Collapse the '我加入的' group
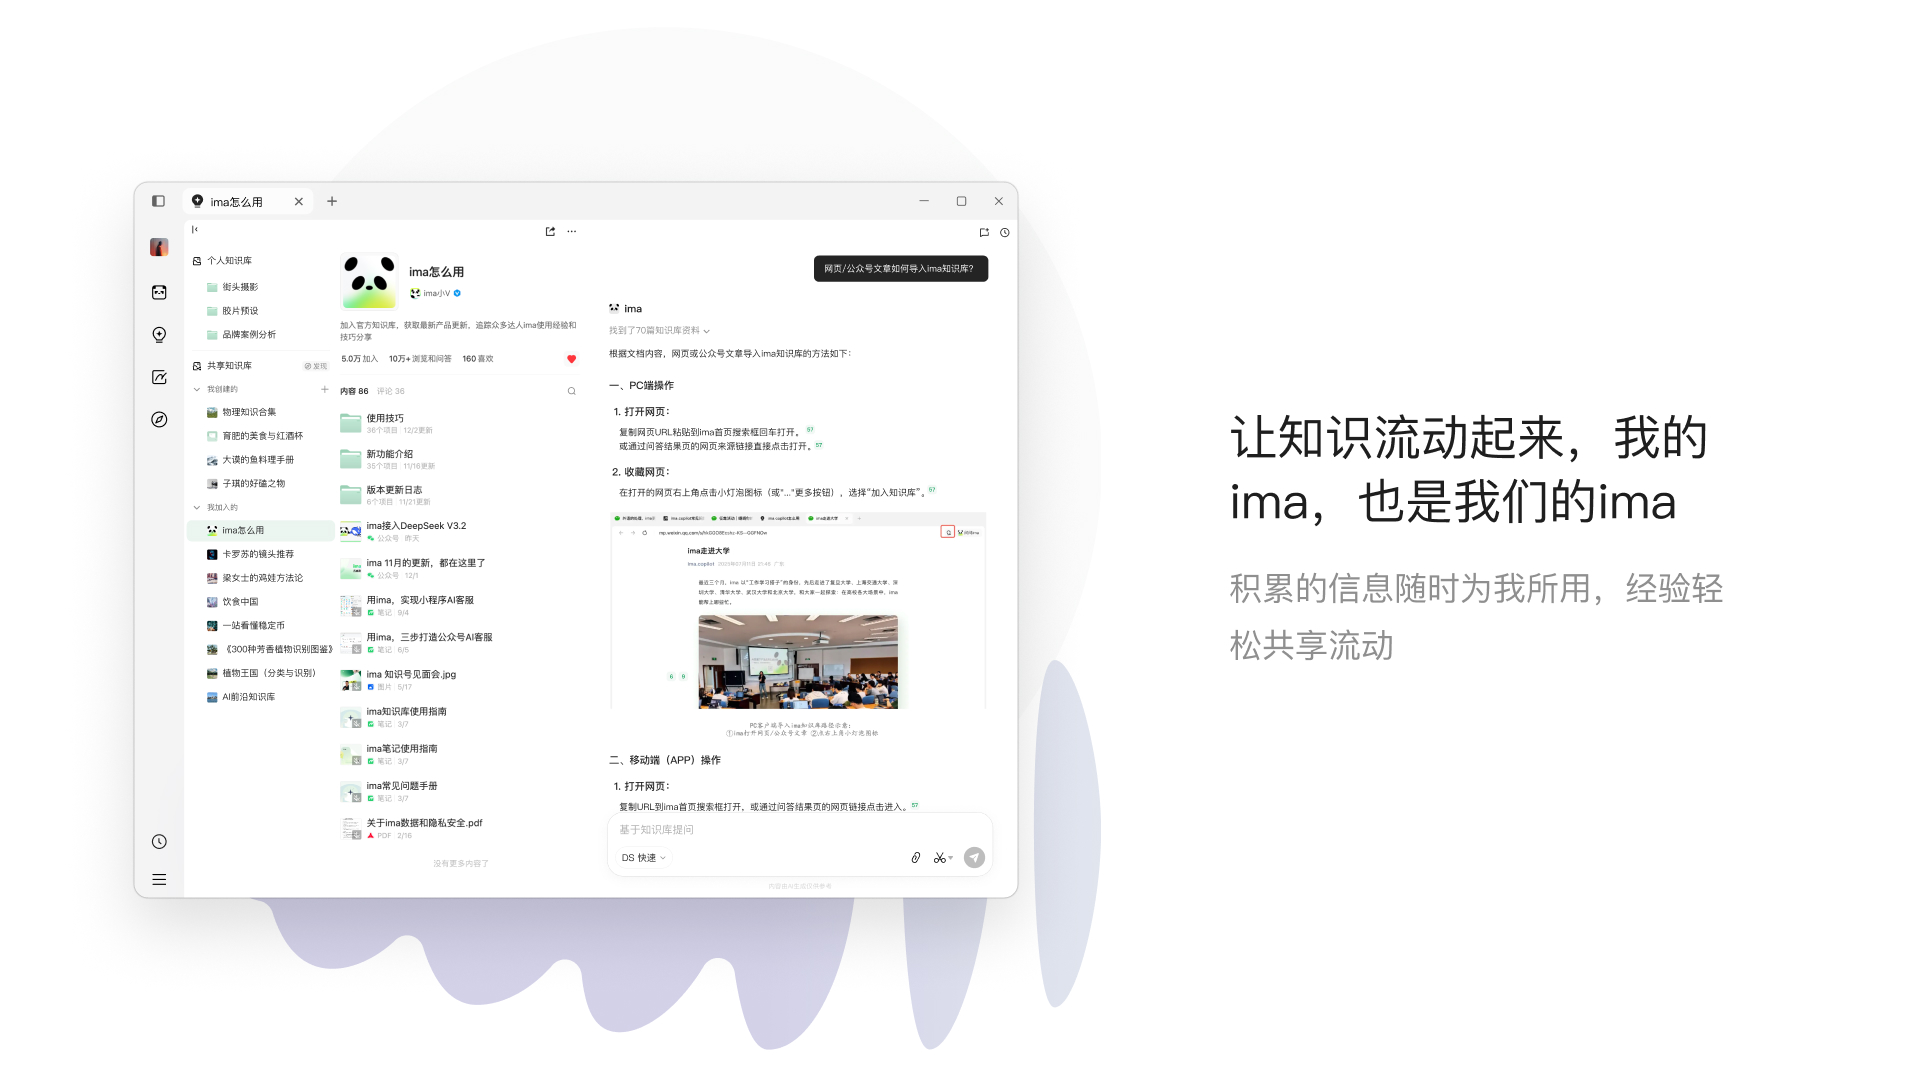The width and height of the screenshot is (1920, 1080). point(197,507)
